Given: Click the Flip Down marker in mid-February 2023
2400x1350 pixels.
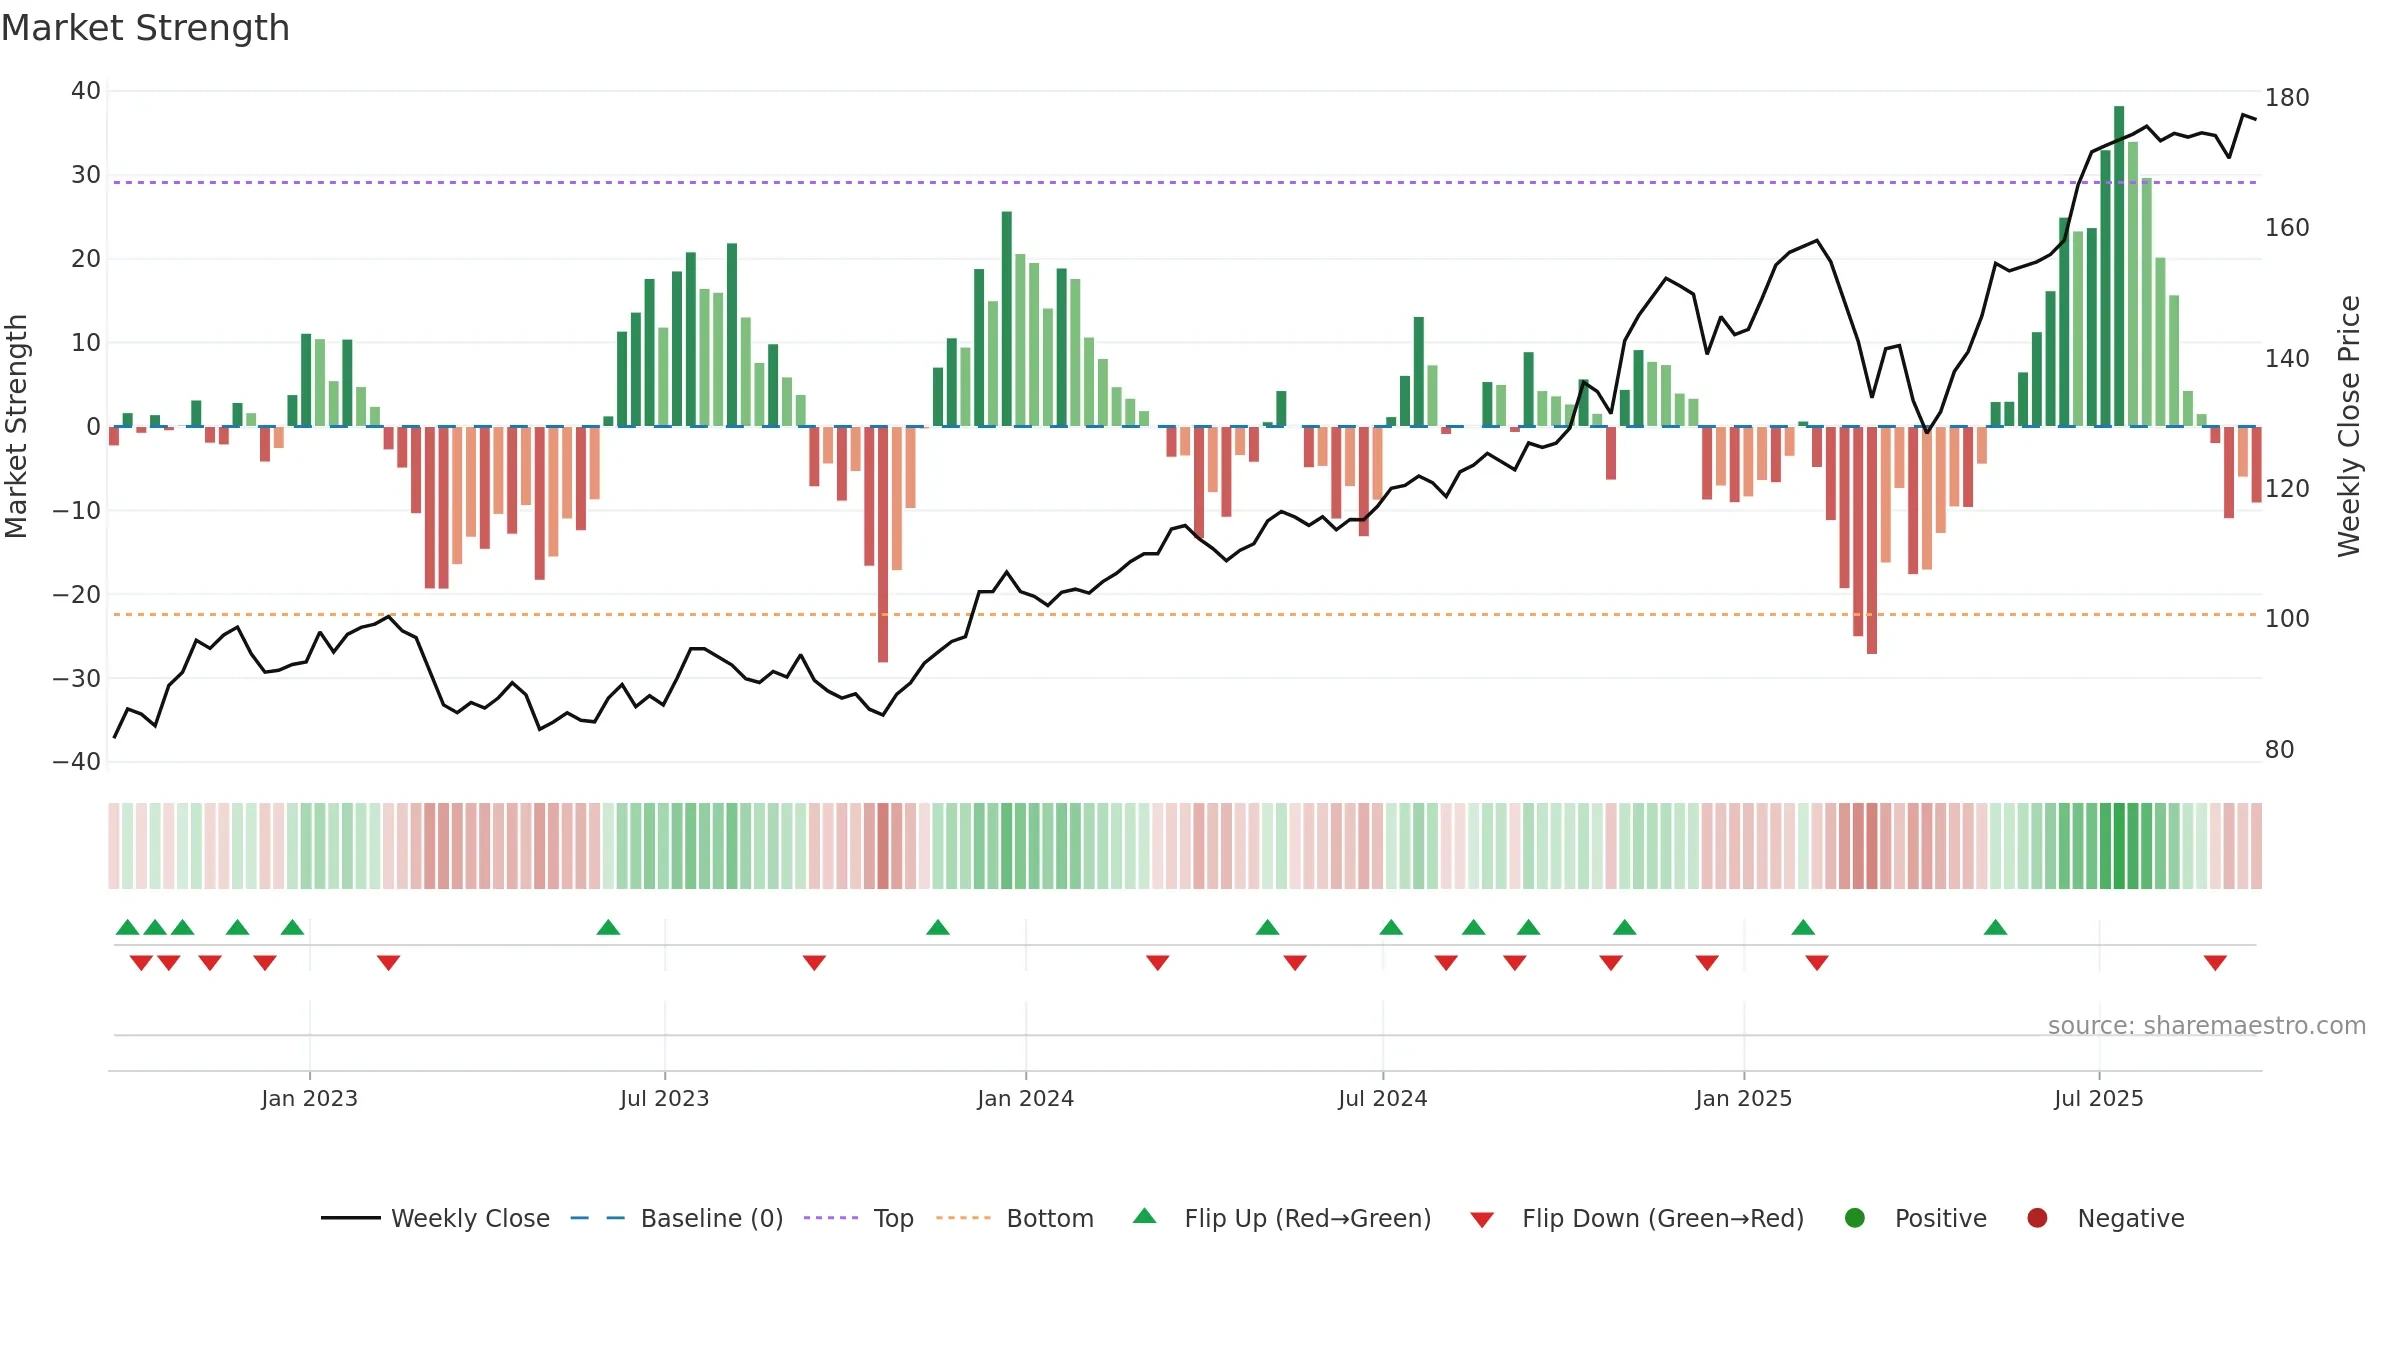Looking at the screenshot, I should pyautogui.click(x=389, y=963).
